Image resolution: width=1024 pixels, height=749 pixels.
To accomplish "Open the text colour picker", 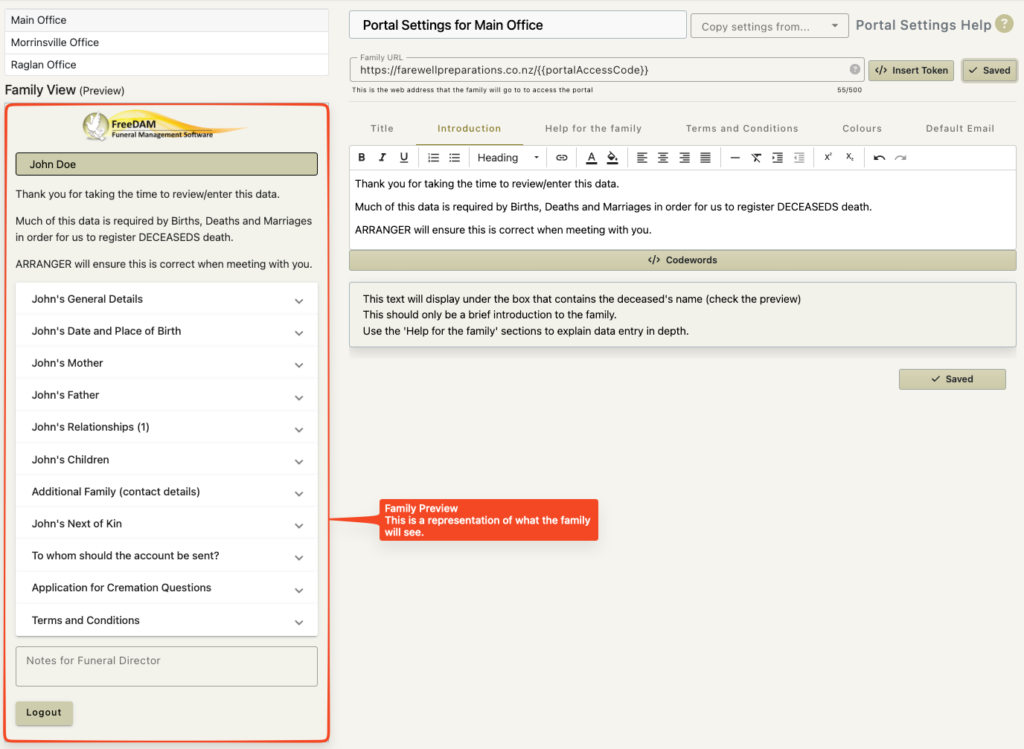I will 591,157.
